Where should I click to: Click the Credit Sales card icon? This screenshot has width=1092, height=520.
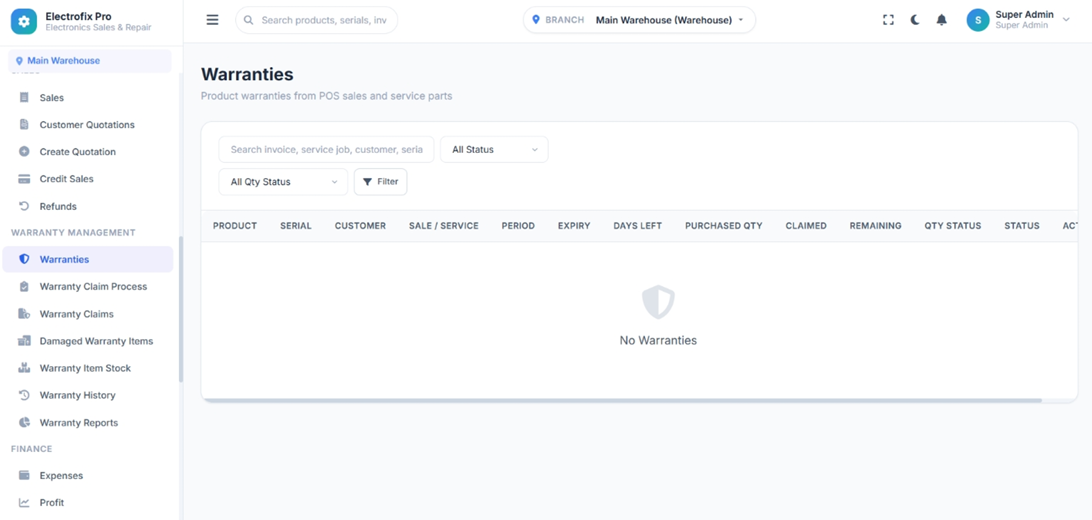pos(24,179)
